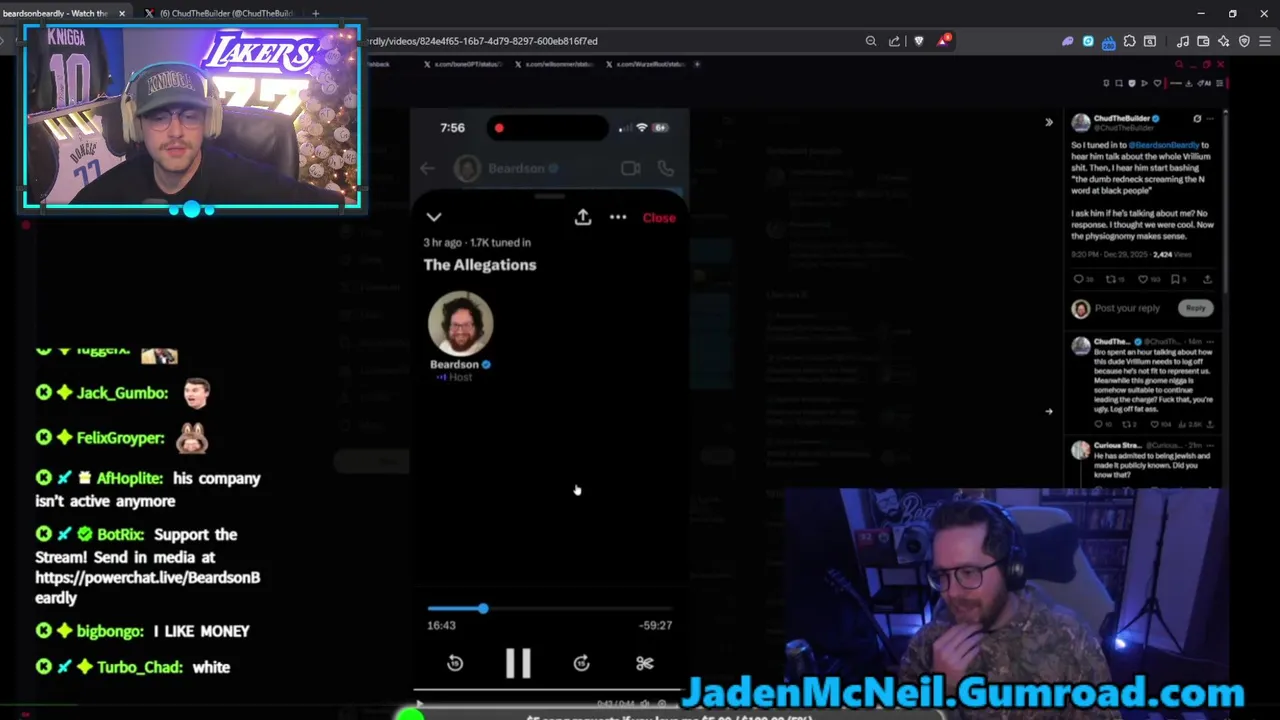Start an audio call with Beardson

(x=666, y=169)
